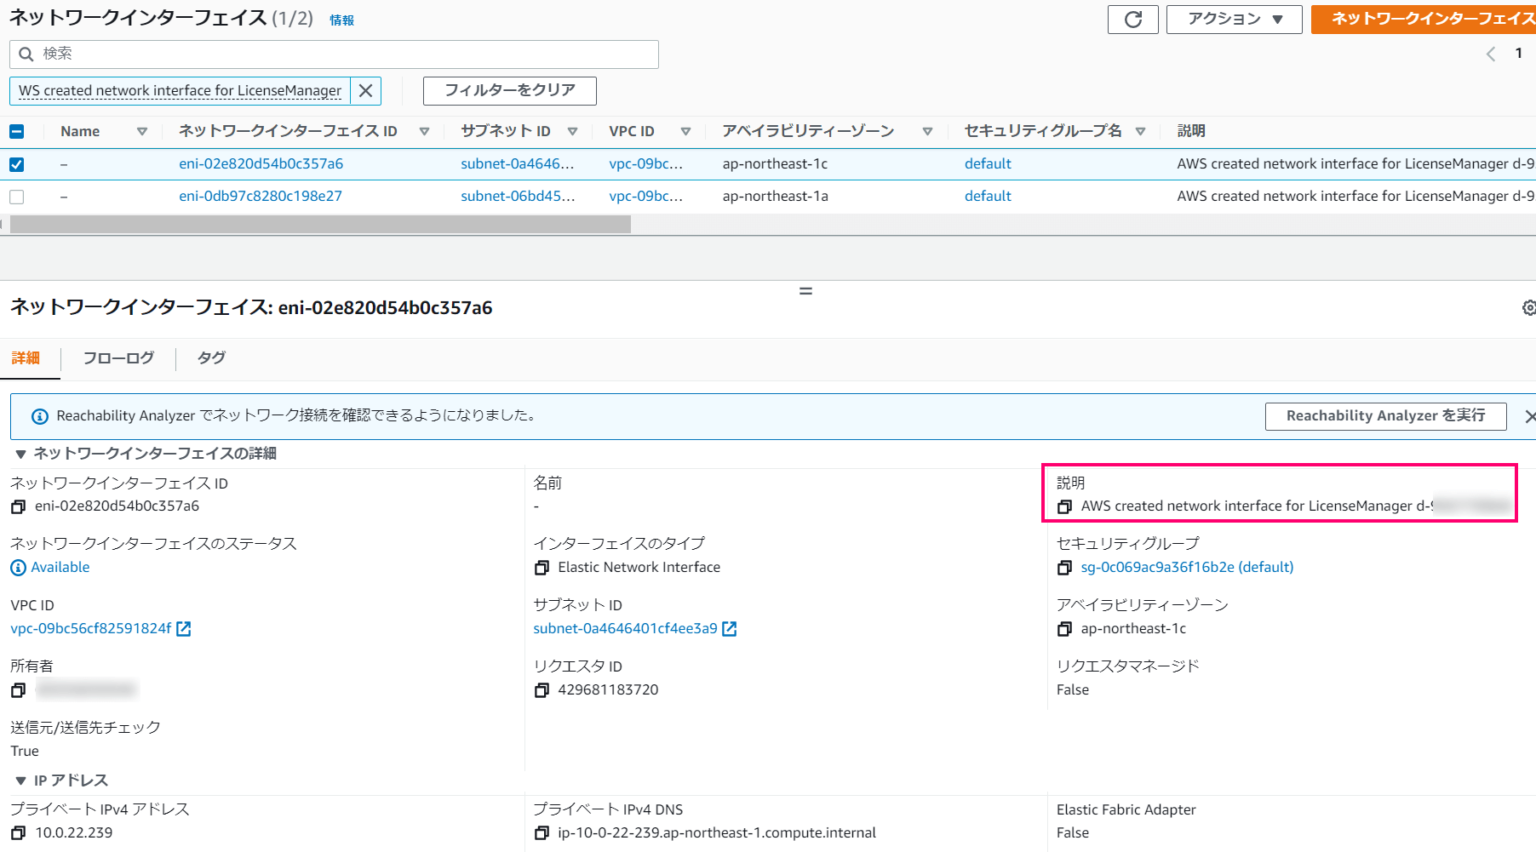Switch to the フローログ tab
The height and width of the screenshot is (852, 1536).
click(117, 357)
